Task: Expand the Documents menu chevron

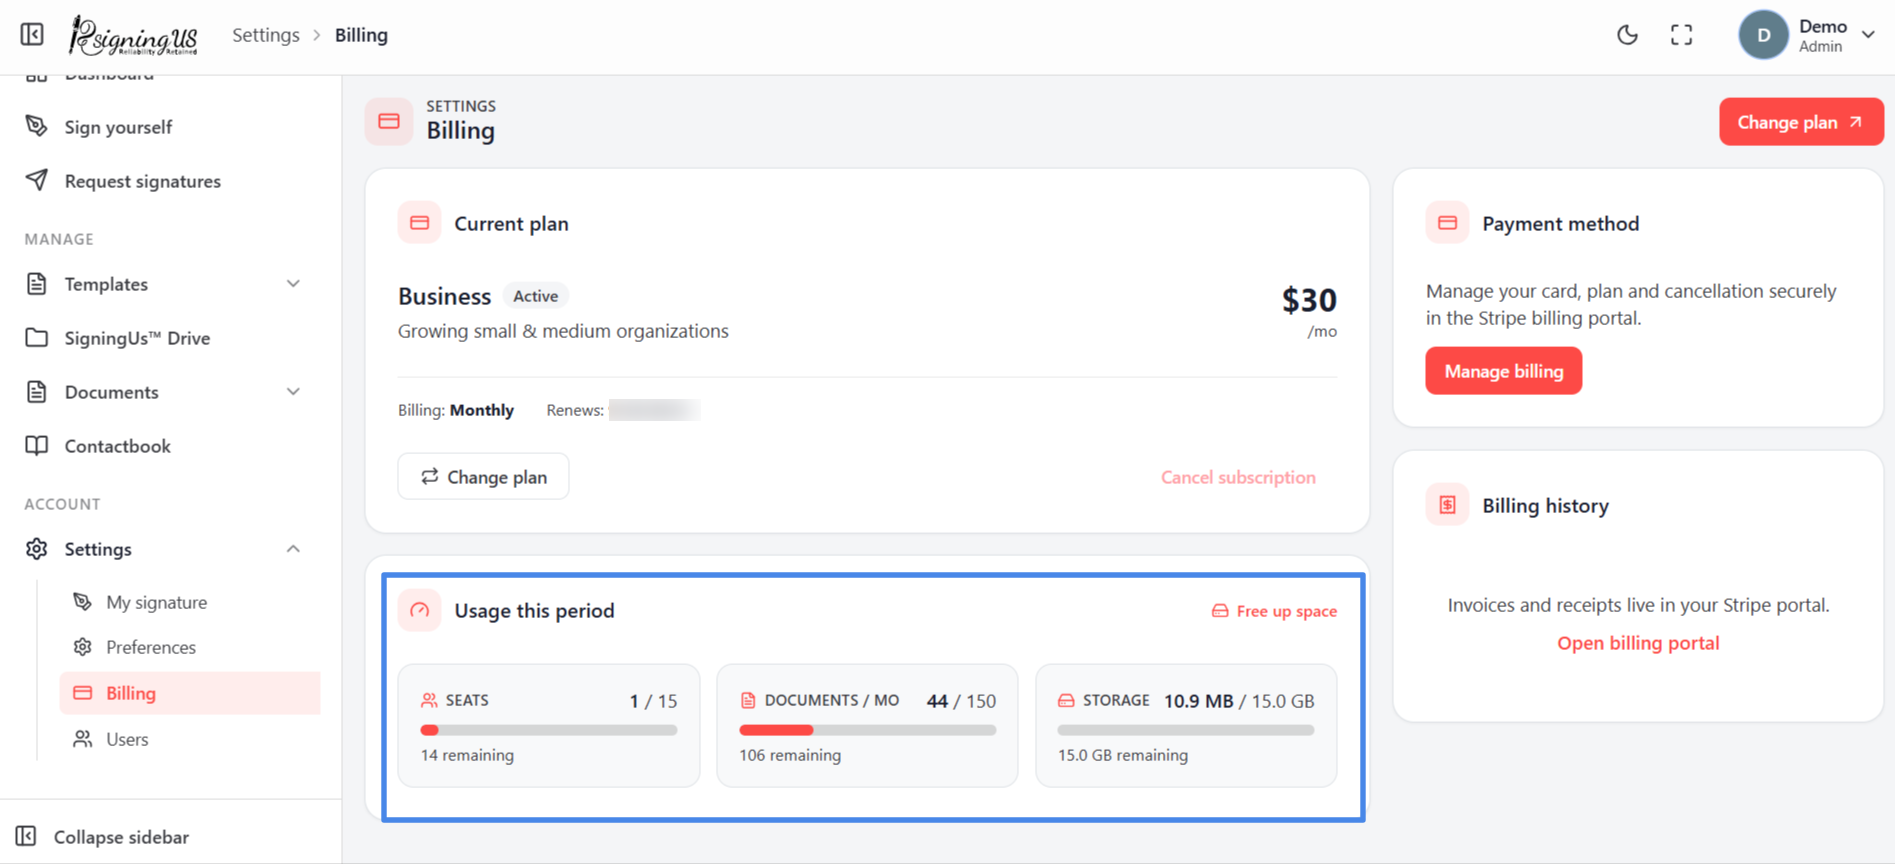Action: pyautogui.click(x=293, y=392)
